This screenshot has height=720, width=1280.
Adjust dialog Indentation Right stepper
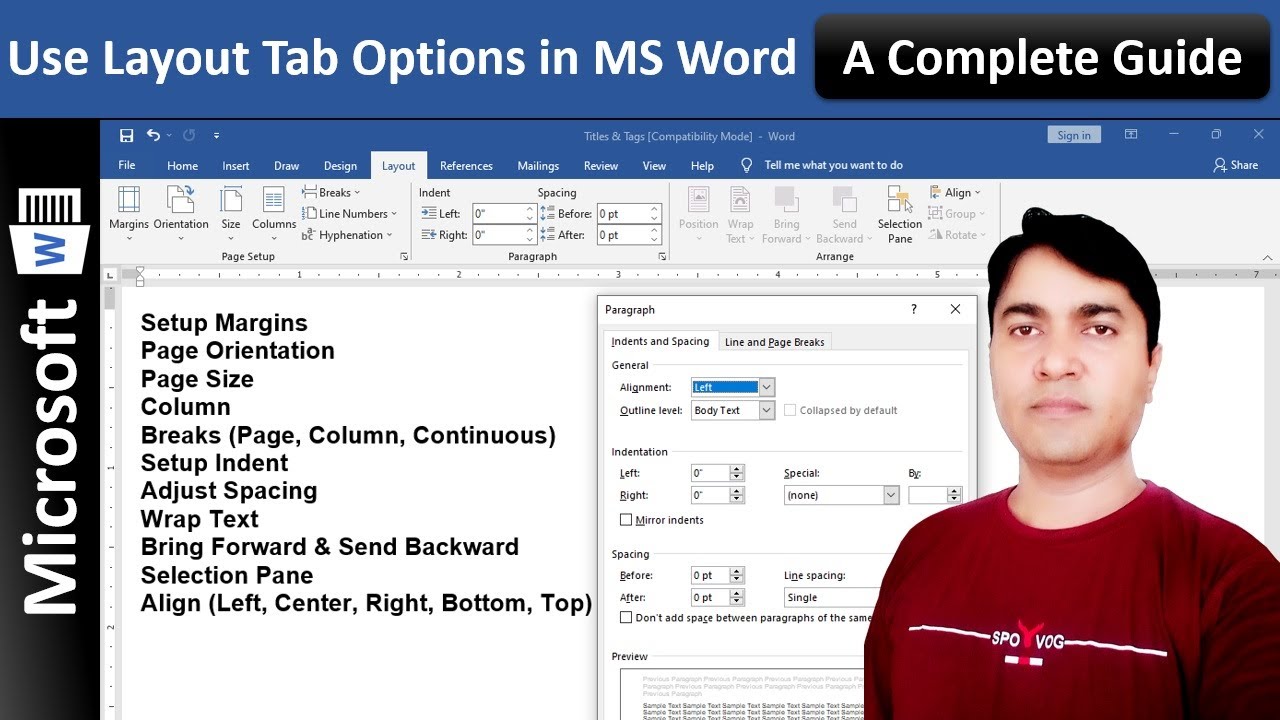tap(737, 495)
